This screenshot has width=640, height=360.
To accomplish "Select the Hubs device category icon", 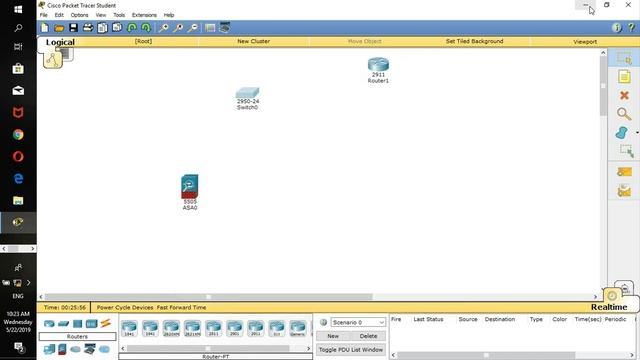I will pos(77,324).
